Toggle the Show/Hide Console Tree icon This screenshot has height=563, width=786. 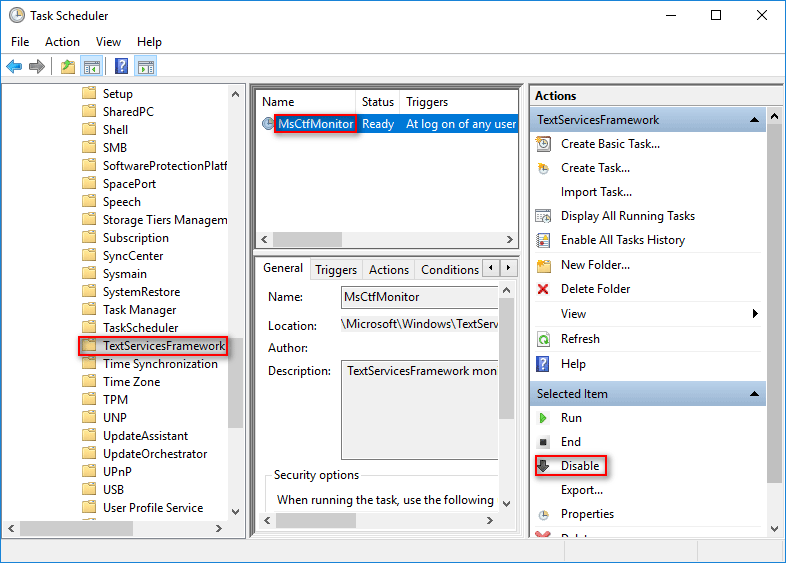[92, 66]
